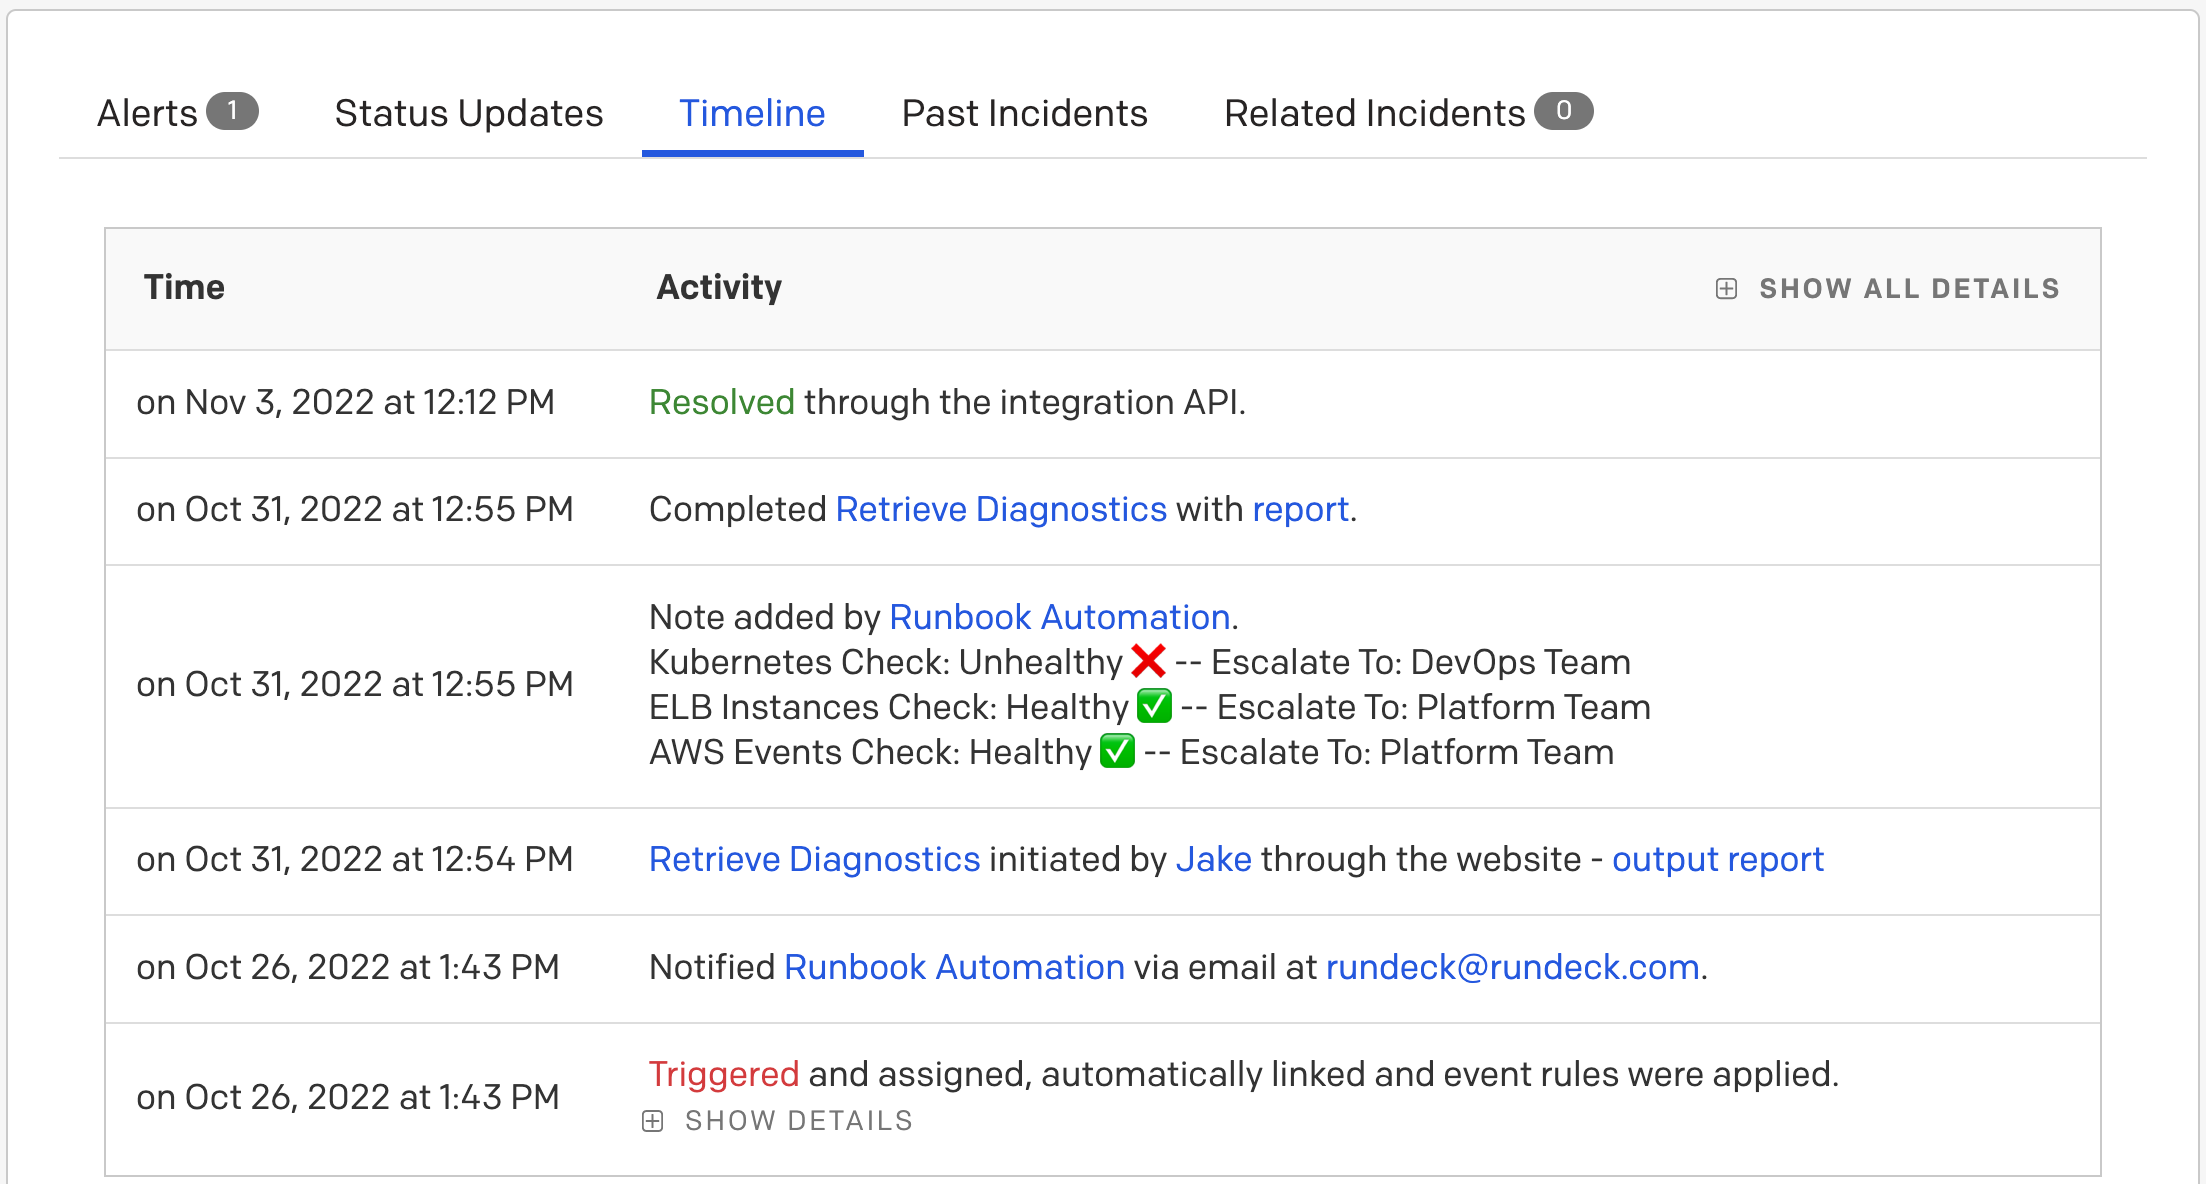Open the output report link

coord(1717,859)
